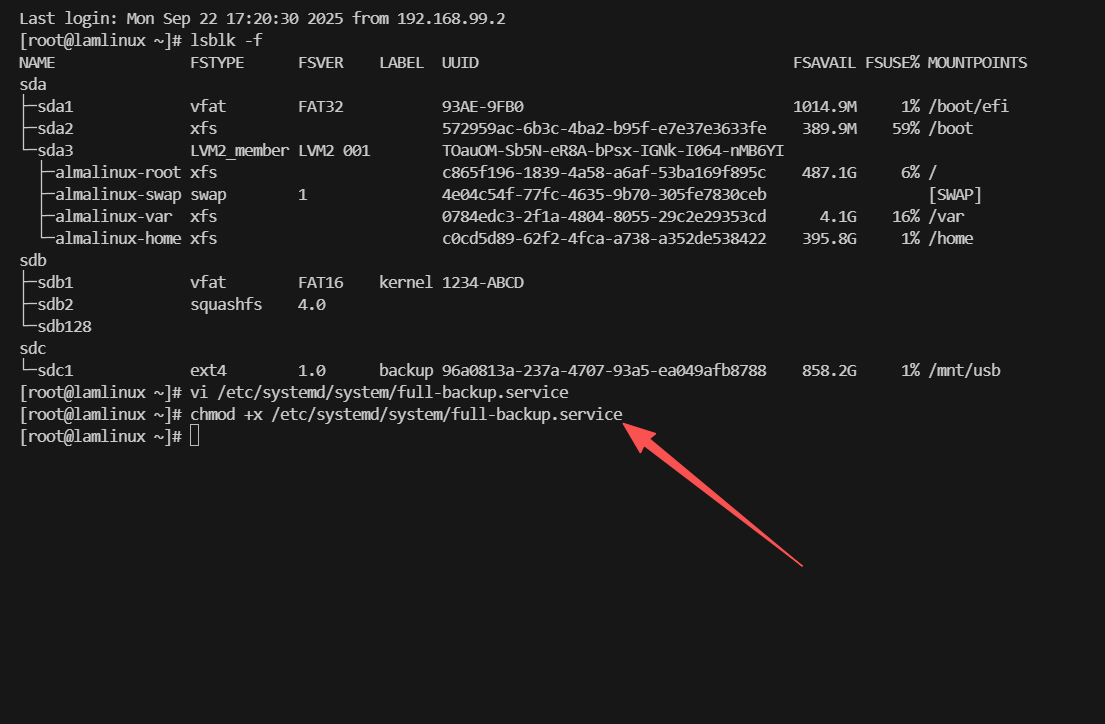Select the almalinux-swap volume name
The width and height of the screenshot is (1105, 724).
coord(118,194)
